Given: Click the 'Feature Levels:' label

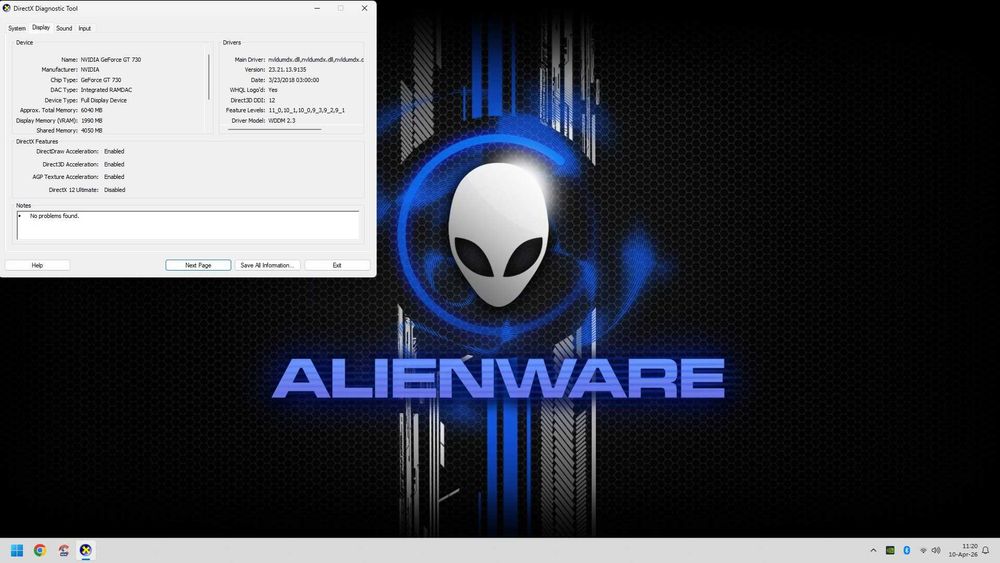Looking at the screenshot, I should point(245,110).
